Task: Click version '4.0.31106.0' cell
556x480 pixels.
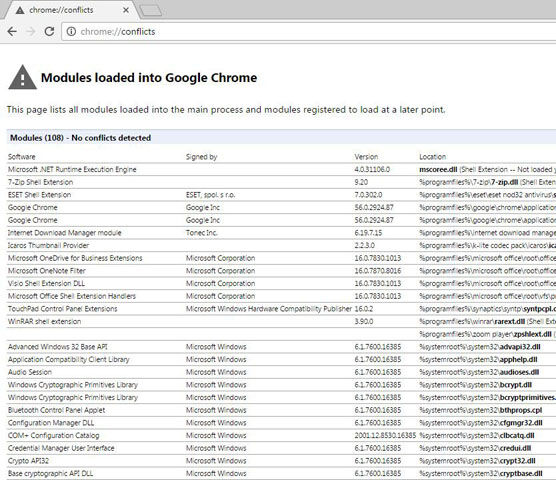Action: pos(372,169)
